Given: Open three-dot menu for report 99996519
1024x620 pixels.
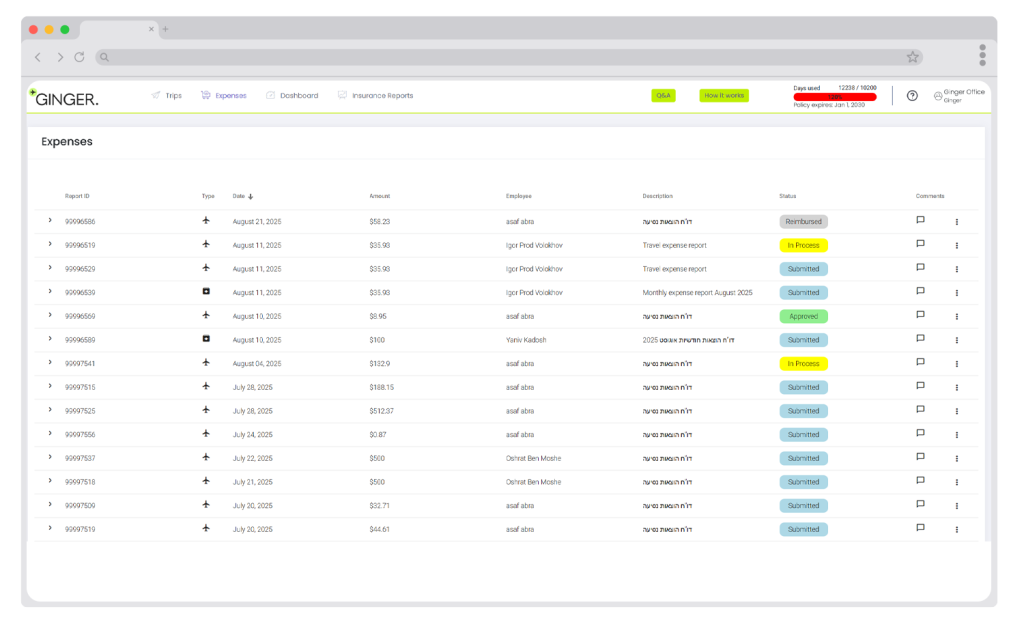Looking at the screenshot, I should (956, 245).
